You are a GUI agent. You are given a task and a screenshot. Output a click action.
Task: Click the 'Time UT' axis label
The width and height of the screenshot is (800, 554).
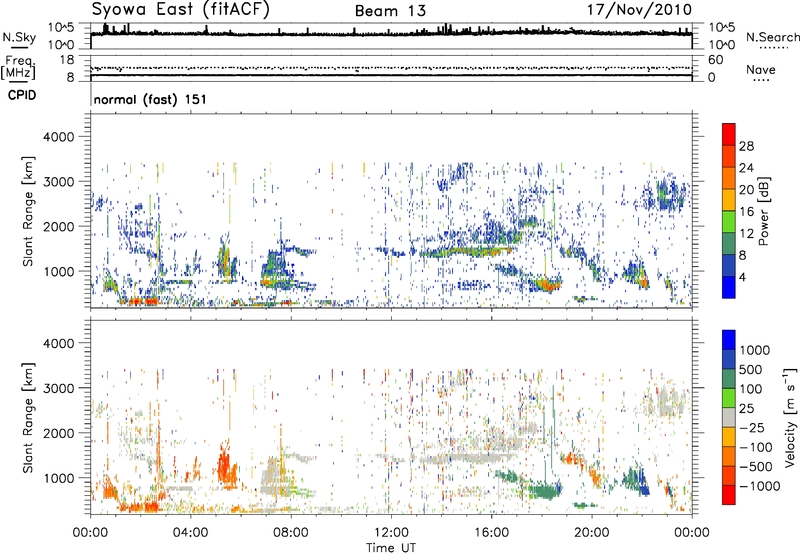click(x=391, y=547)
